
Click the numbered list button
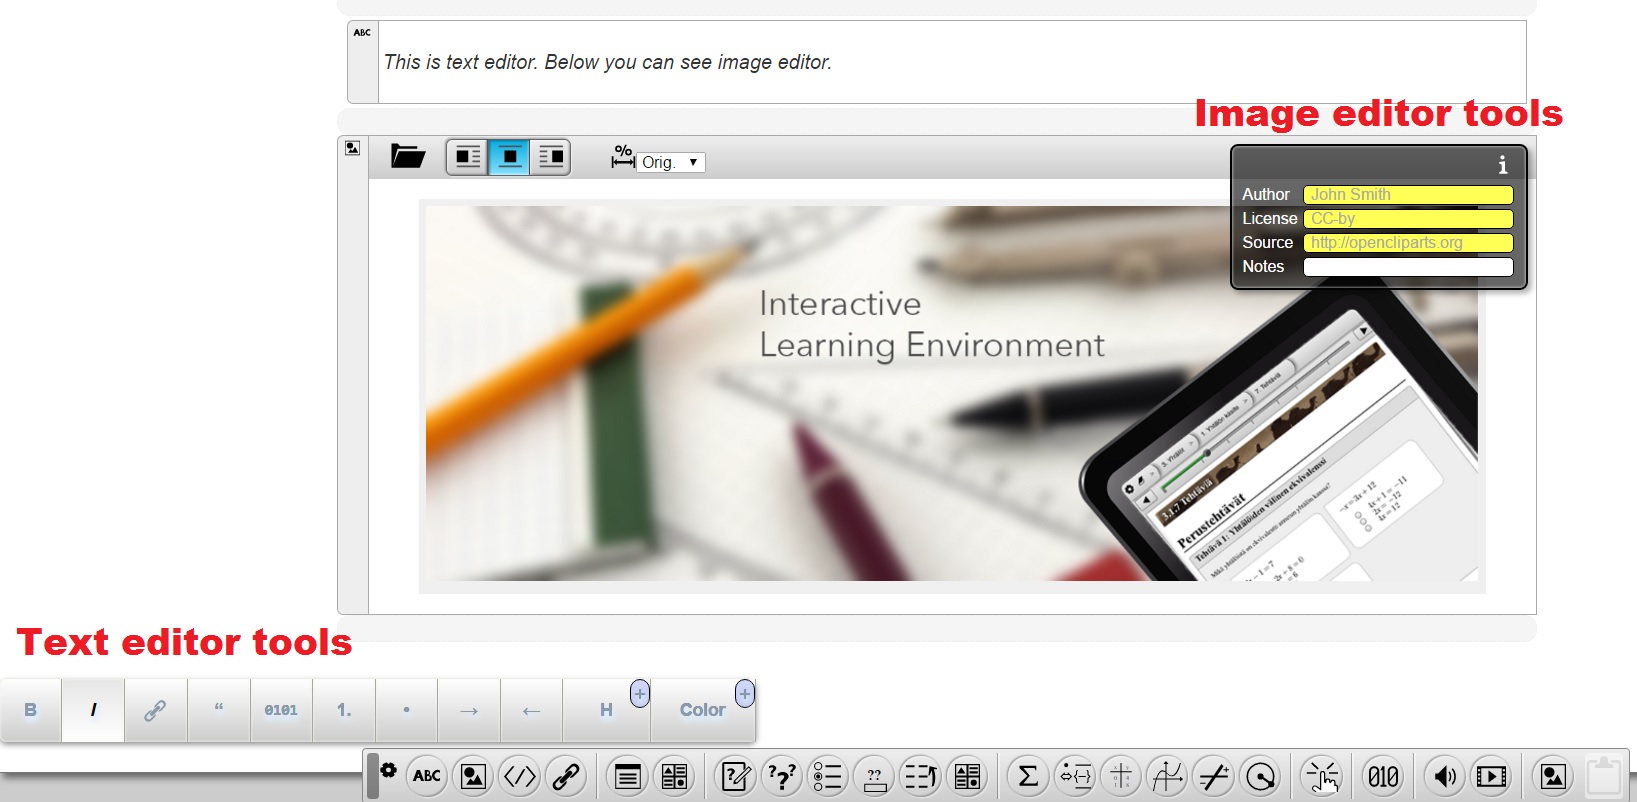[344, 710]
